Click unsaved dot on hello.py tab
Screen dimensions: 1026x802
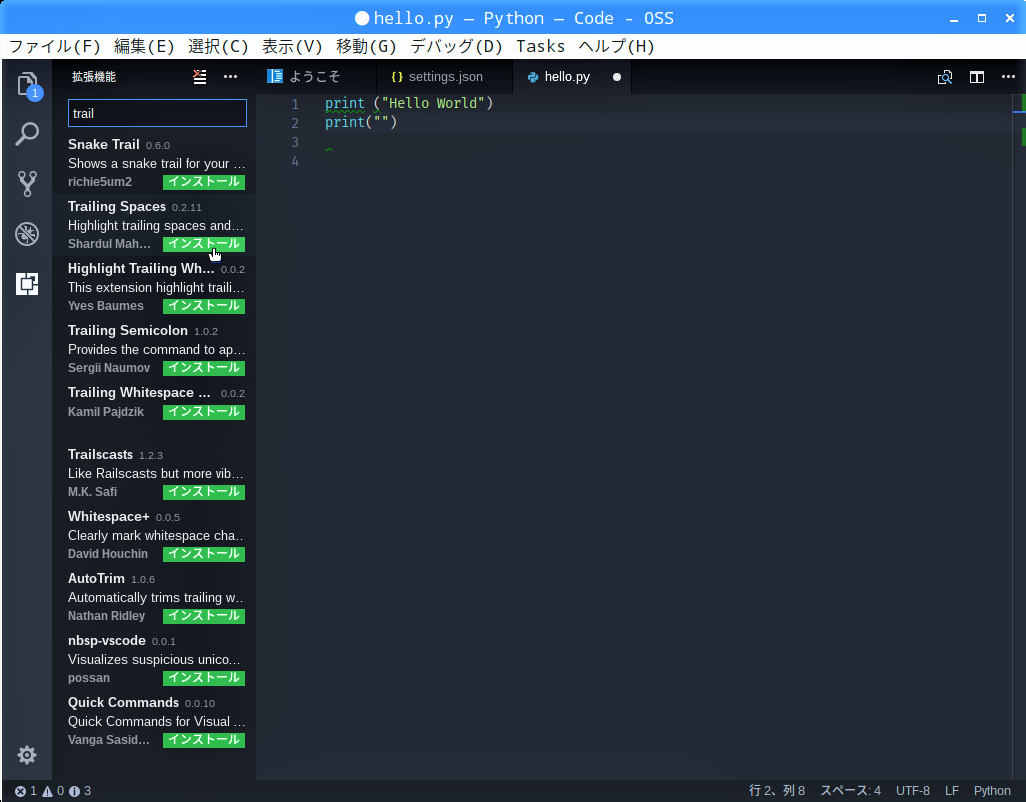616,77
